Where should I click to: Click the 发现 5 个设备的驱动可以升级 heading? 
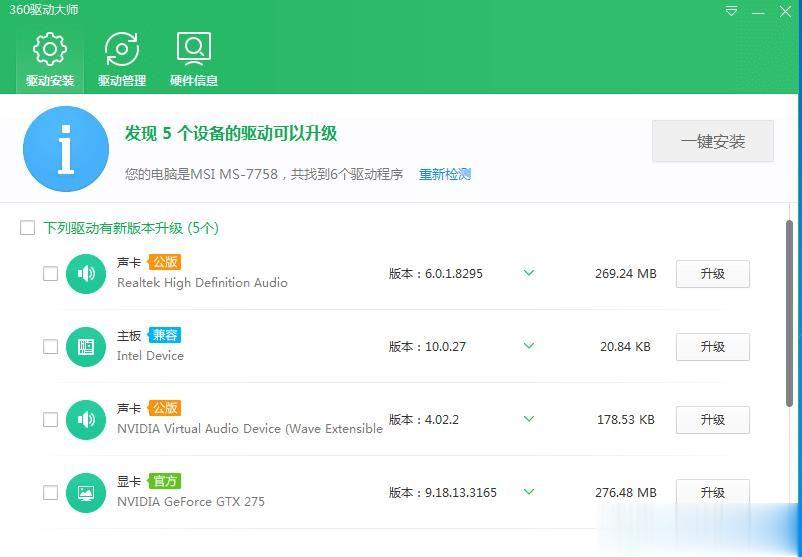pyautogui.click(x=231, y=133)
